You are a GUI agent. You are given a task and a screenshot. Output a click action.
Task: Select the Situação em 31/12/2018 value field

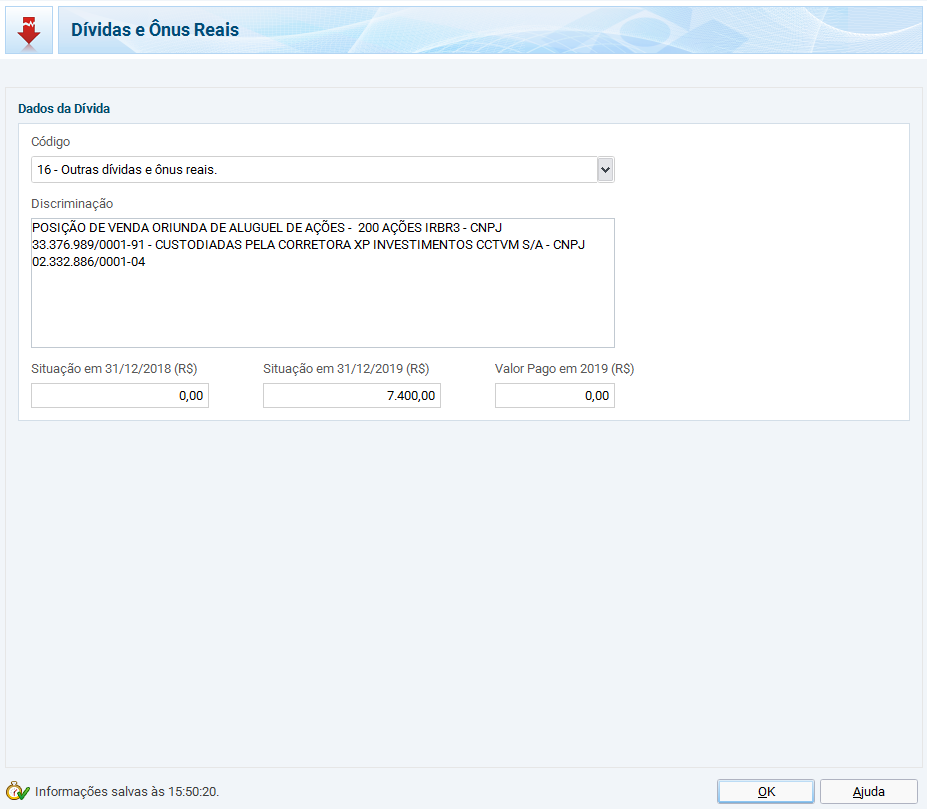tap(120, 396)
